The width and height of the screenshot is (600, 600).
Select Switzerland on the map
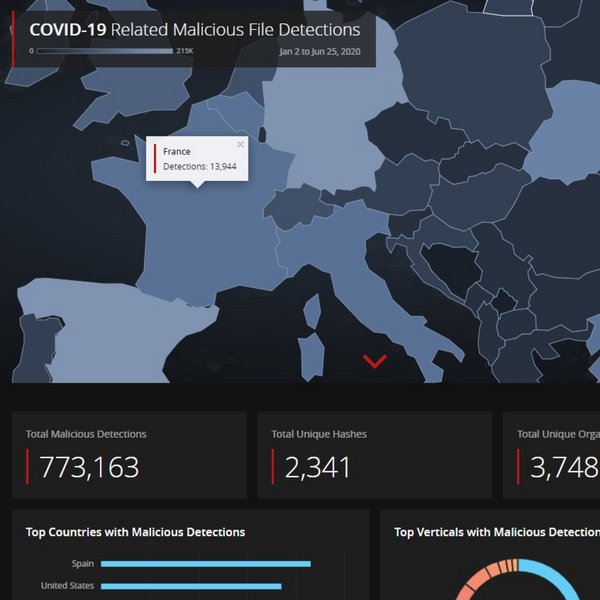[x=297, y=209]
